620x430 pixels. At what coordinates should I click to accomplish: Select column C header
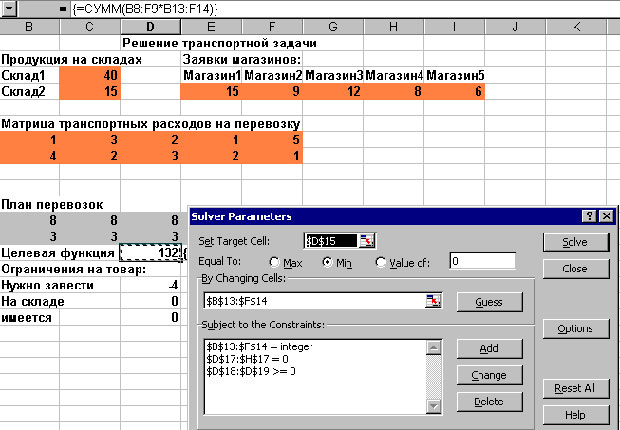pos(90,27)
